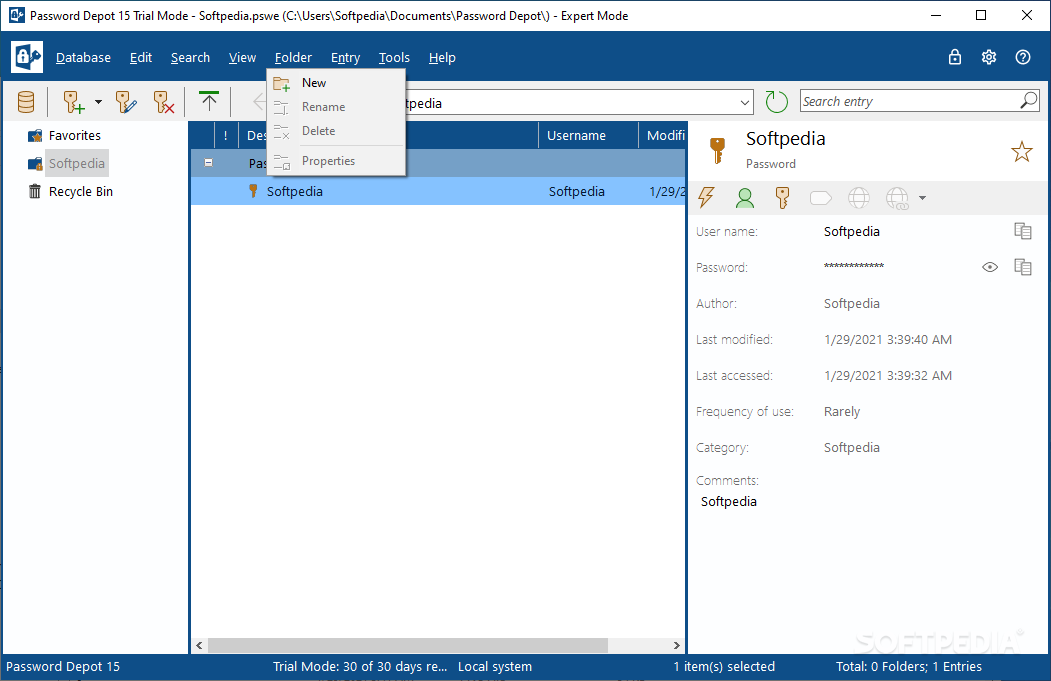Click the grayed tag label icon
The height and width of the screenshot is (681, 1051).
(x=820, y=198)
